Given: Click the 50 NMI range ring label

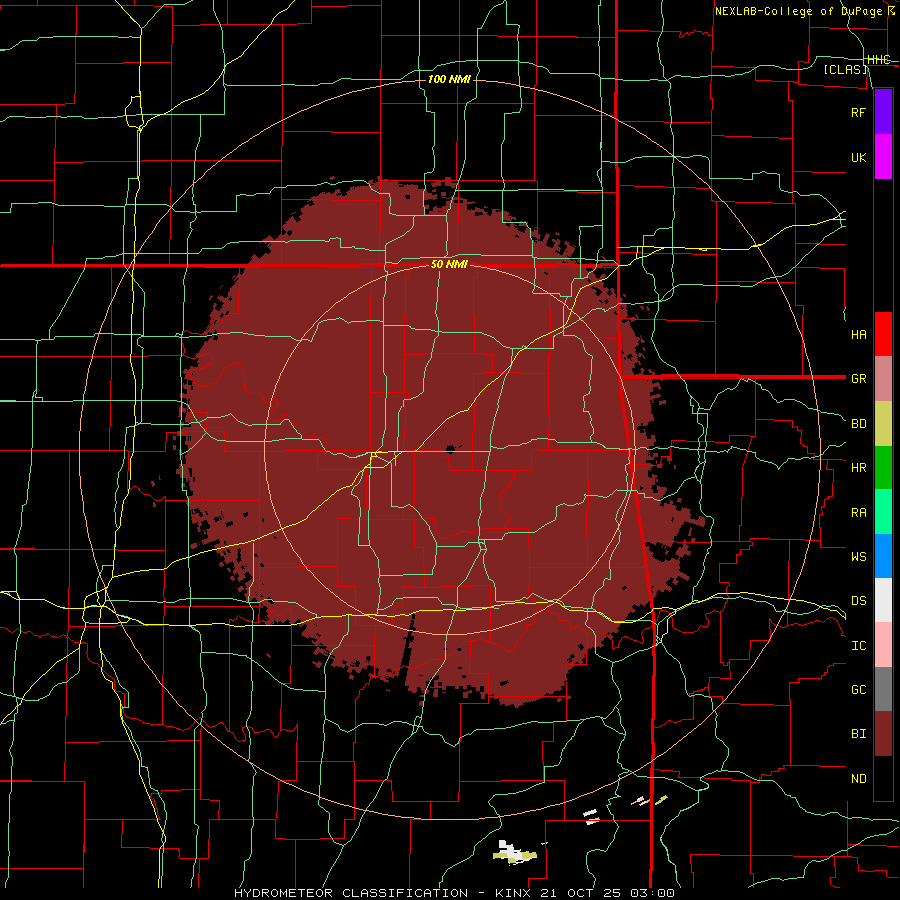Looking at the screenshot, I should (449, 265).
